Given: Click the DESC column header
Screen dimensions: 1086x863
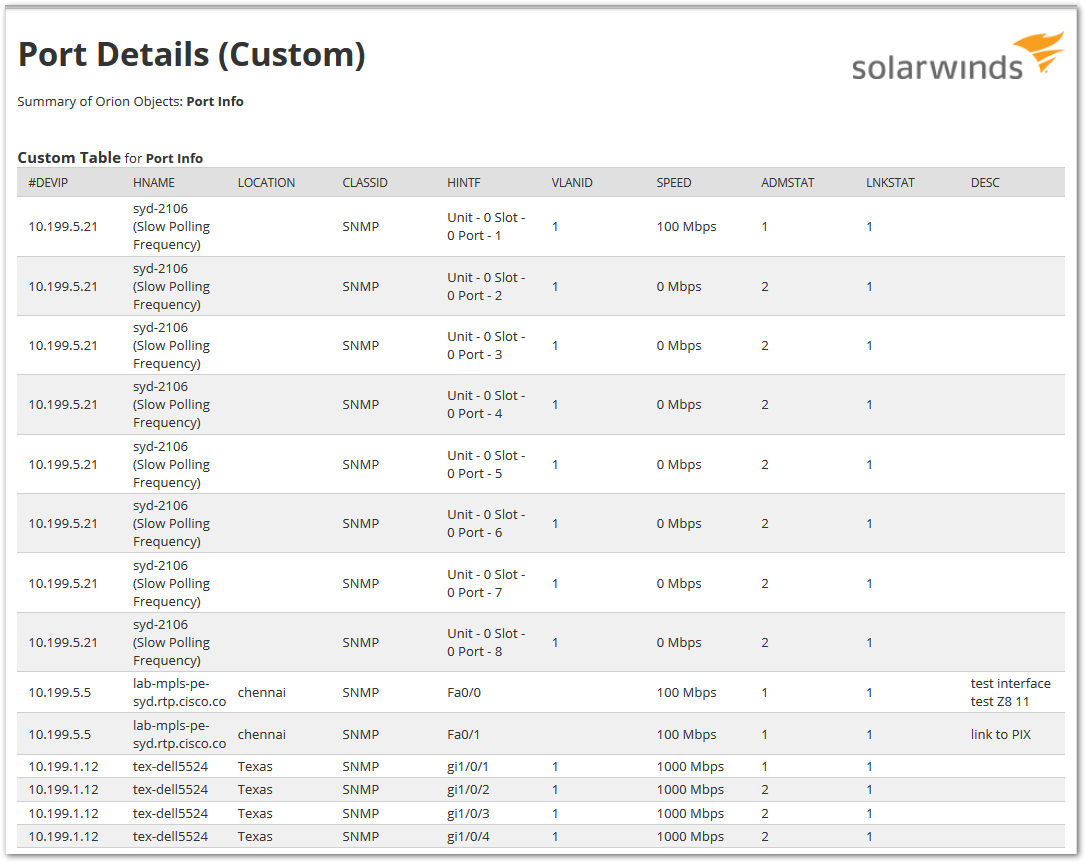Looking at the screenshot, I should (985, 183).
